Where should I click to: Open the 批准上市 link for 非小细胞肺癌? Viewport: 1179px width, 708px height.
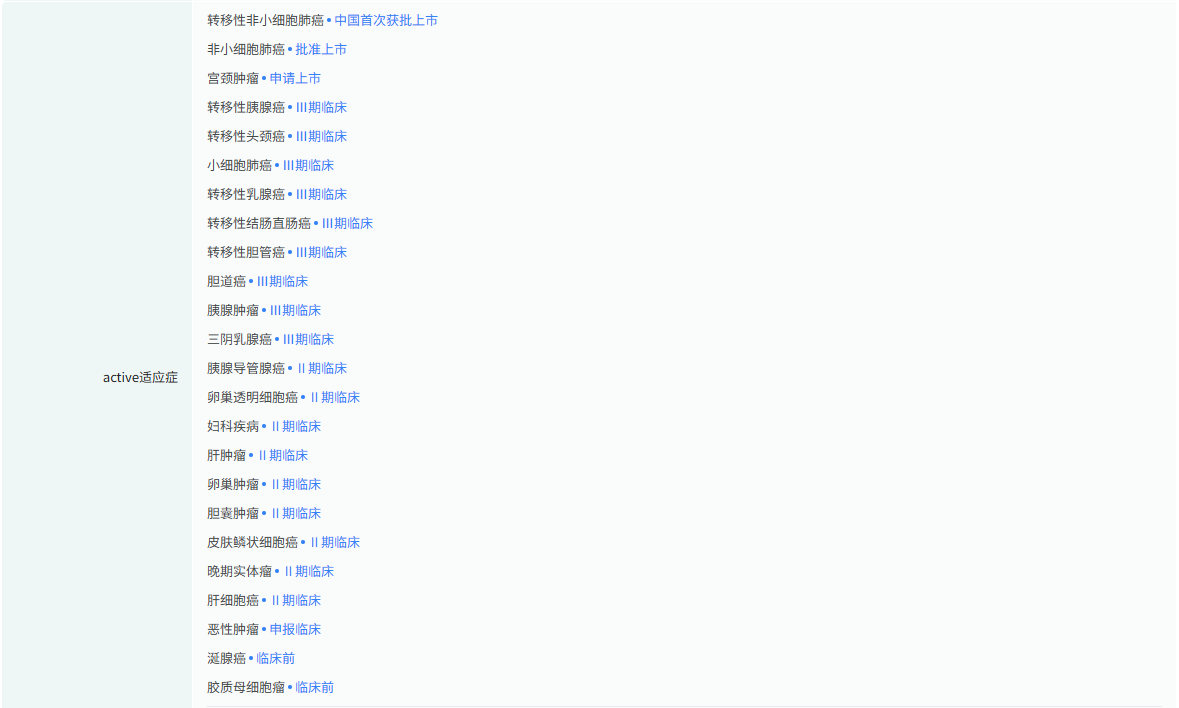pos(321,50)
